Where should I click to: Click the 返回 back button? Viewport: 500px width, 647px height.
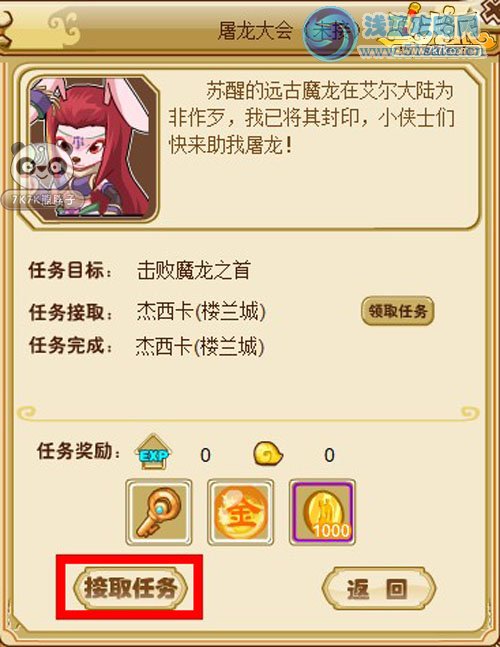tap(378, 588)
